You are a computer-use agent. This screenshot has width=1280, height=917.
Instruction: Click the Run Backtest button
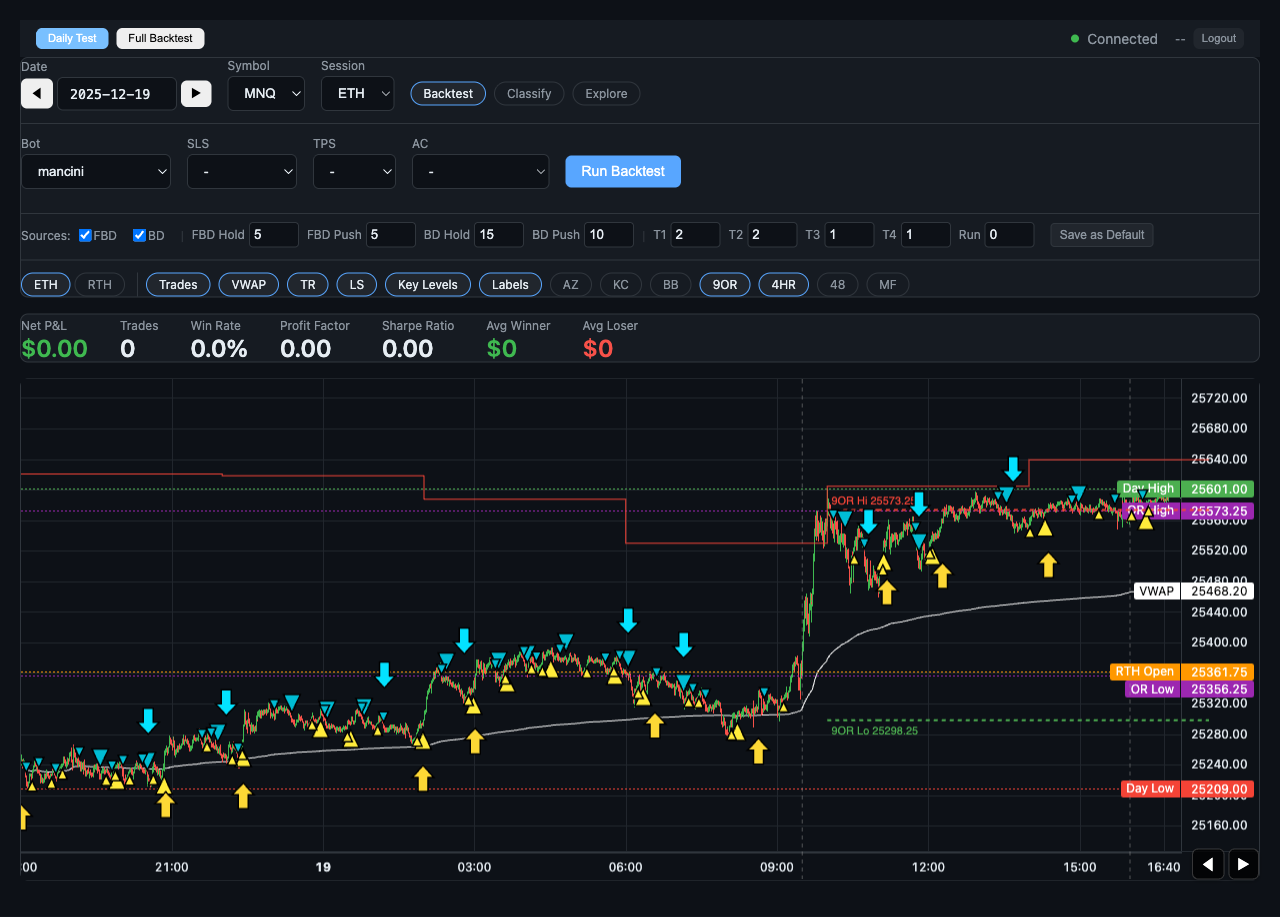[x=622, y=171]
